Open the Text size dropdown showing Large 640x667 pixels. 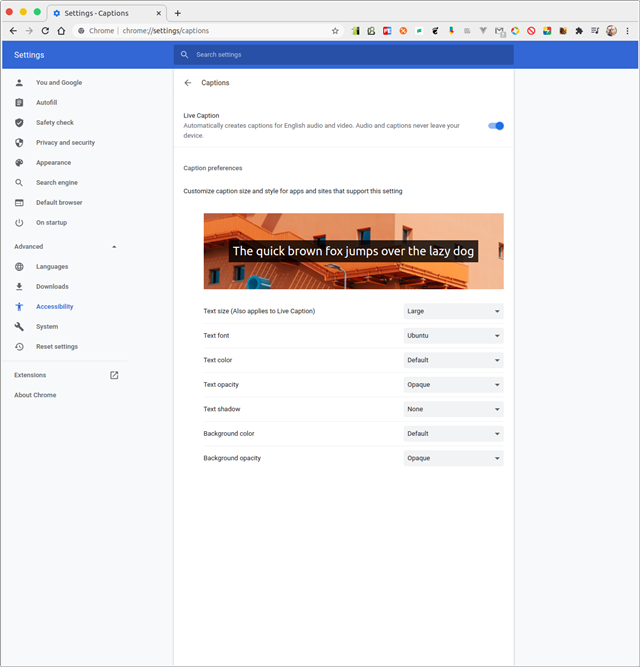click(453, 311)
